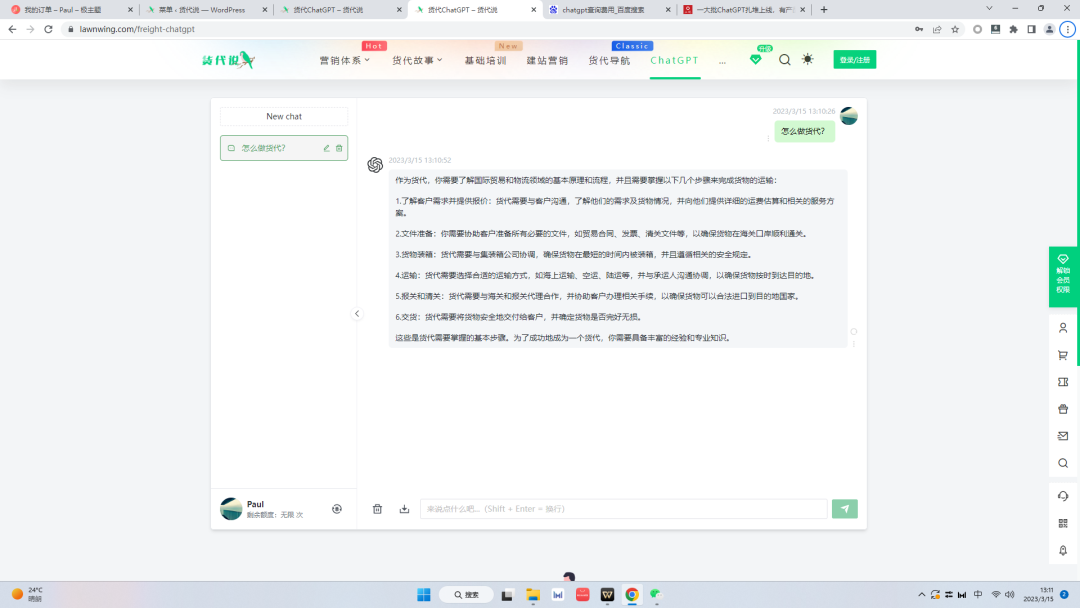The width and height of the screenshot is (1080, 608).
Task: Click the green membership heart icon
Action: 755,59
